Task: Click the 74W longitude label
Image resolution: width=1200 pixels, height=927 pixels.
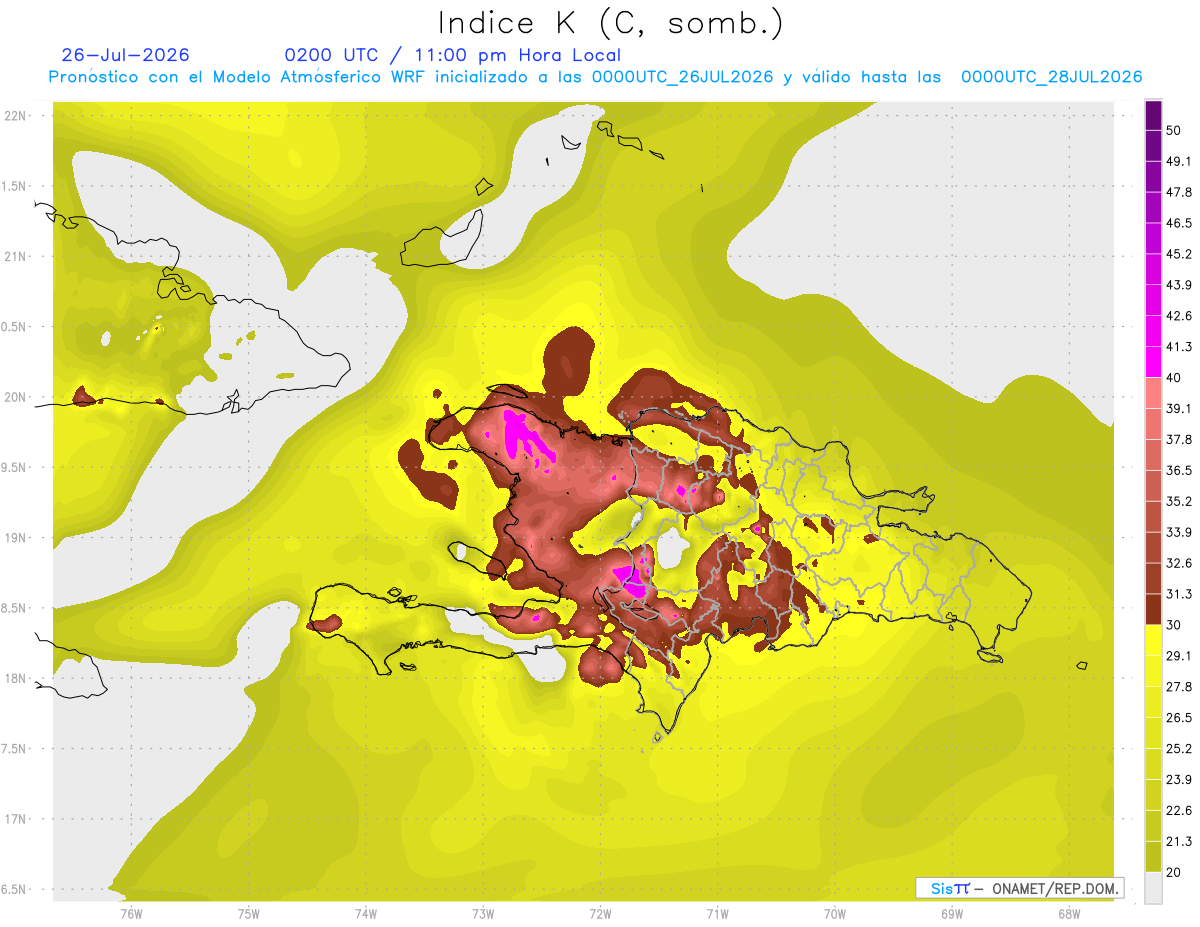Action: tap(366, 913)
